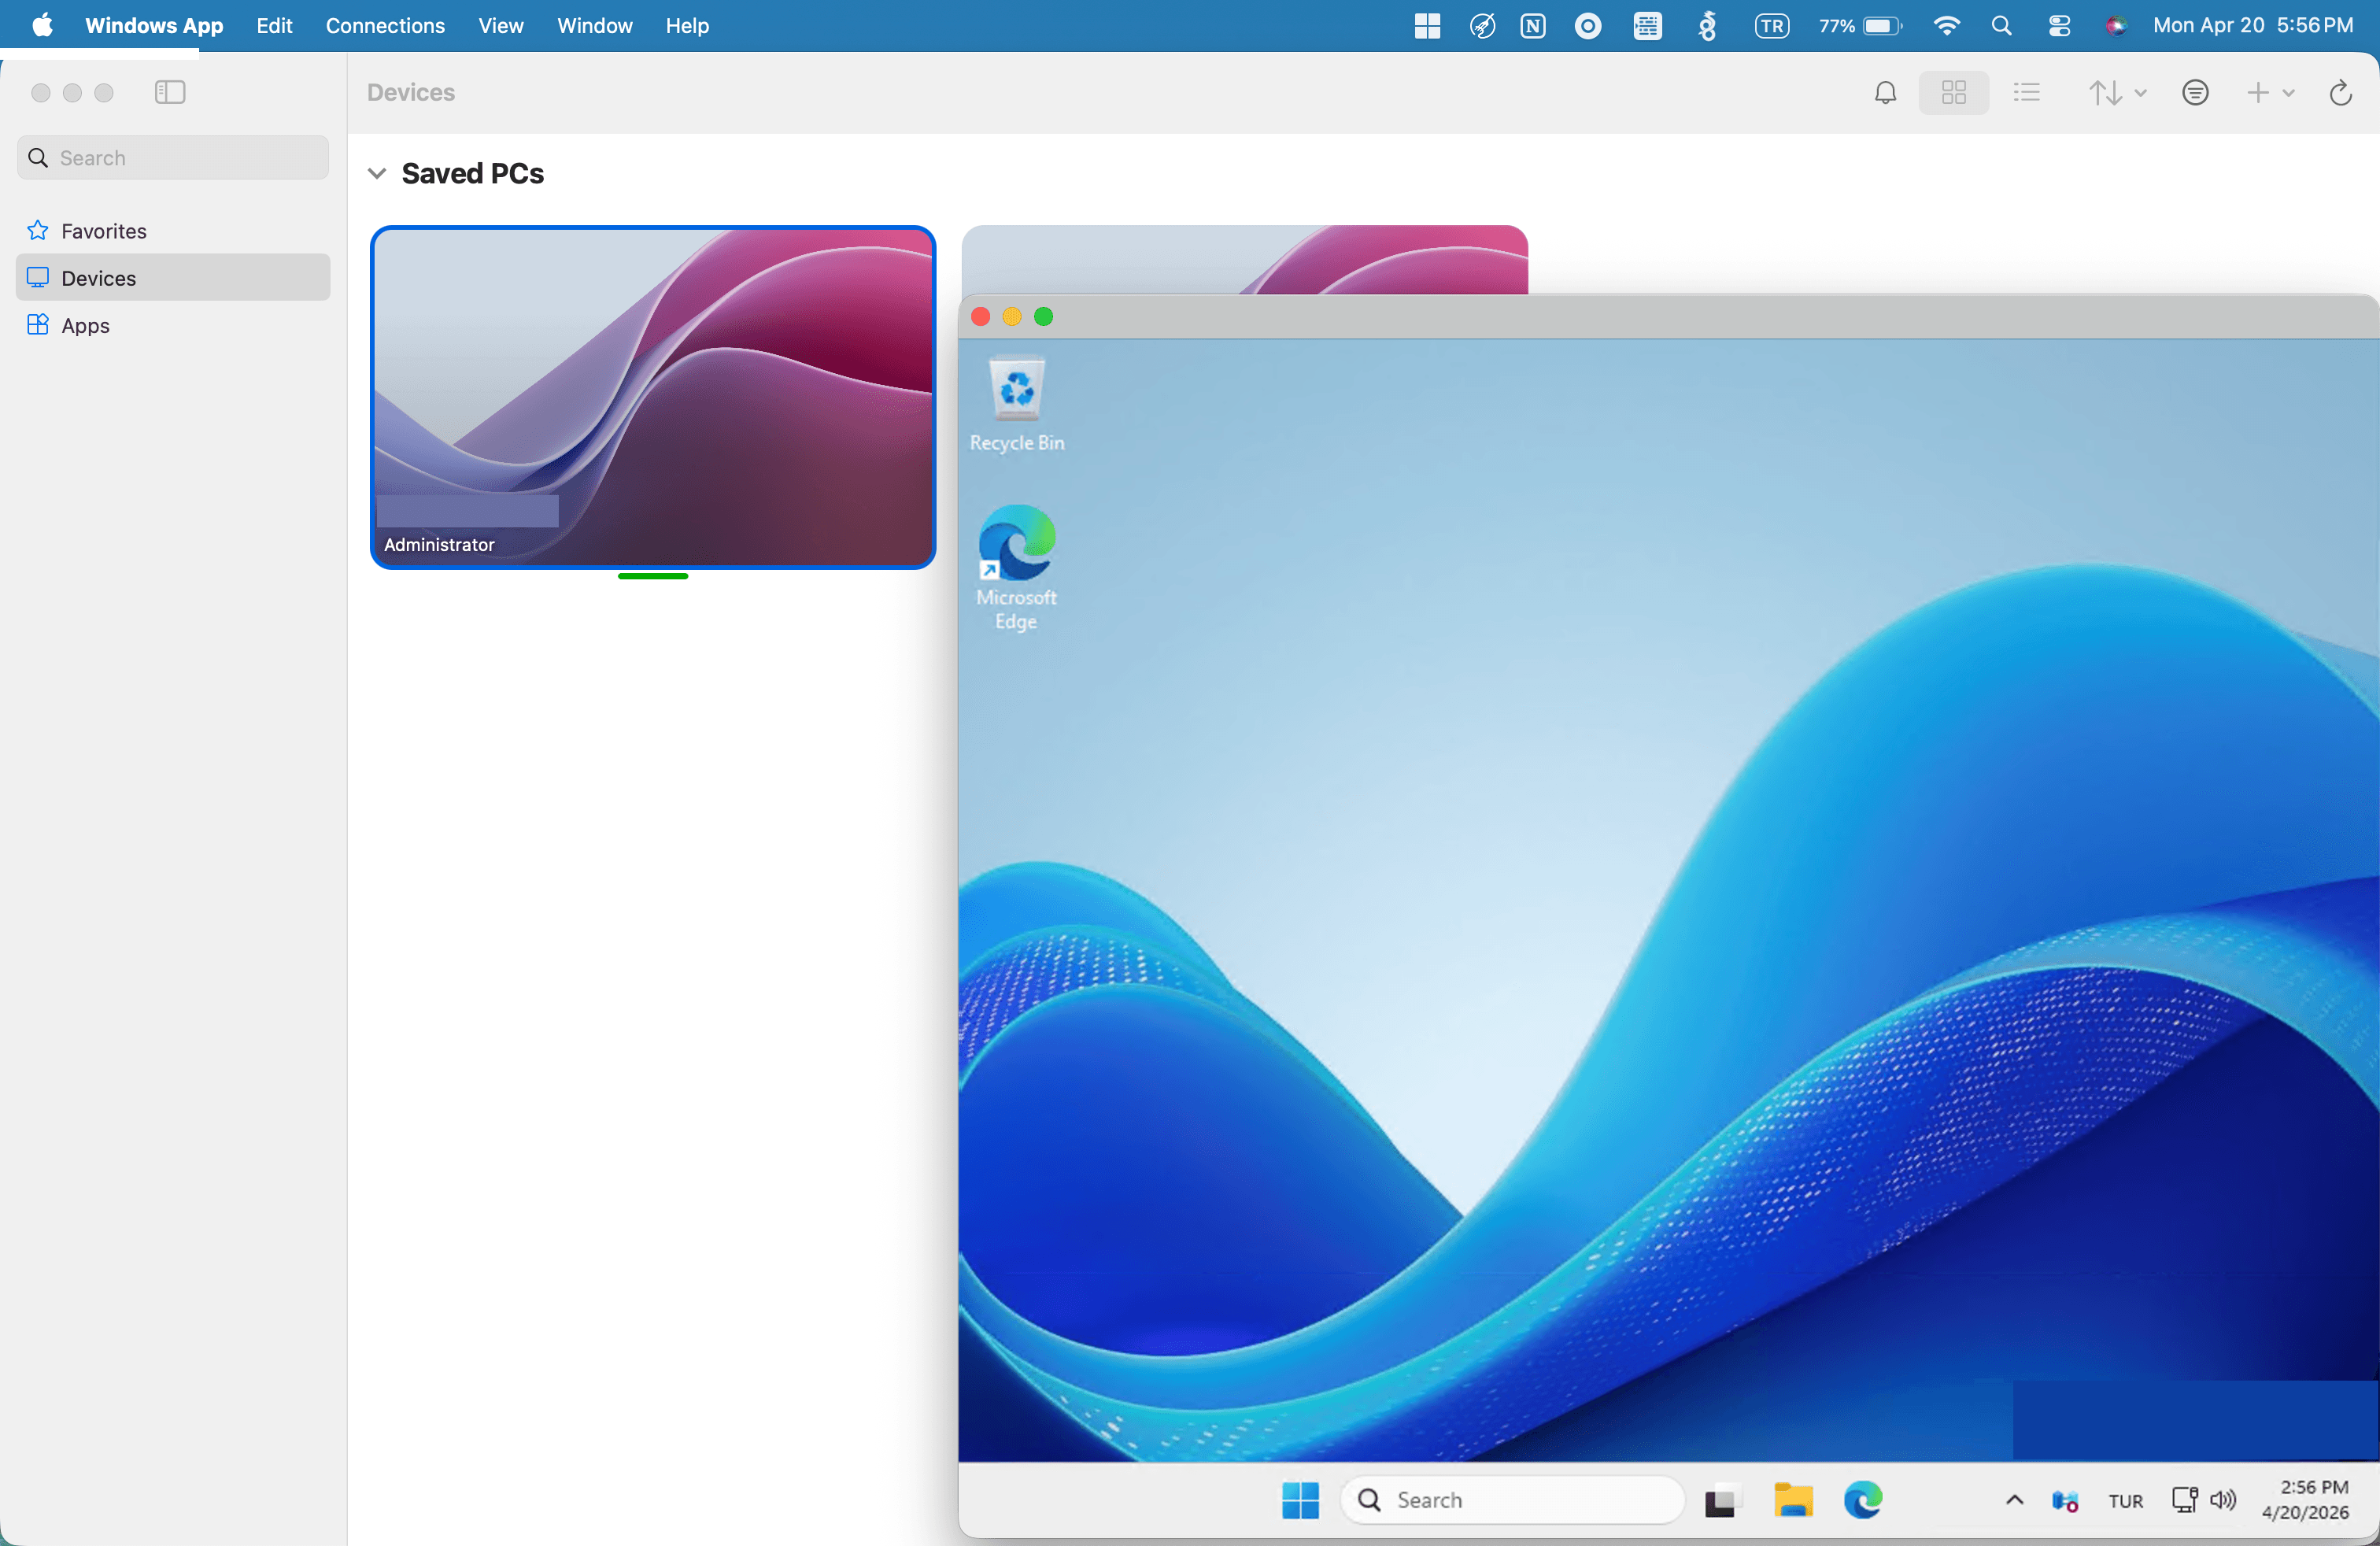Select Devices in the sidebar
Image resolution: width=2380 pixels, height=1546 pixels.
pos(173,278)
